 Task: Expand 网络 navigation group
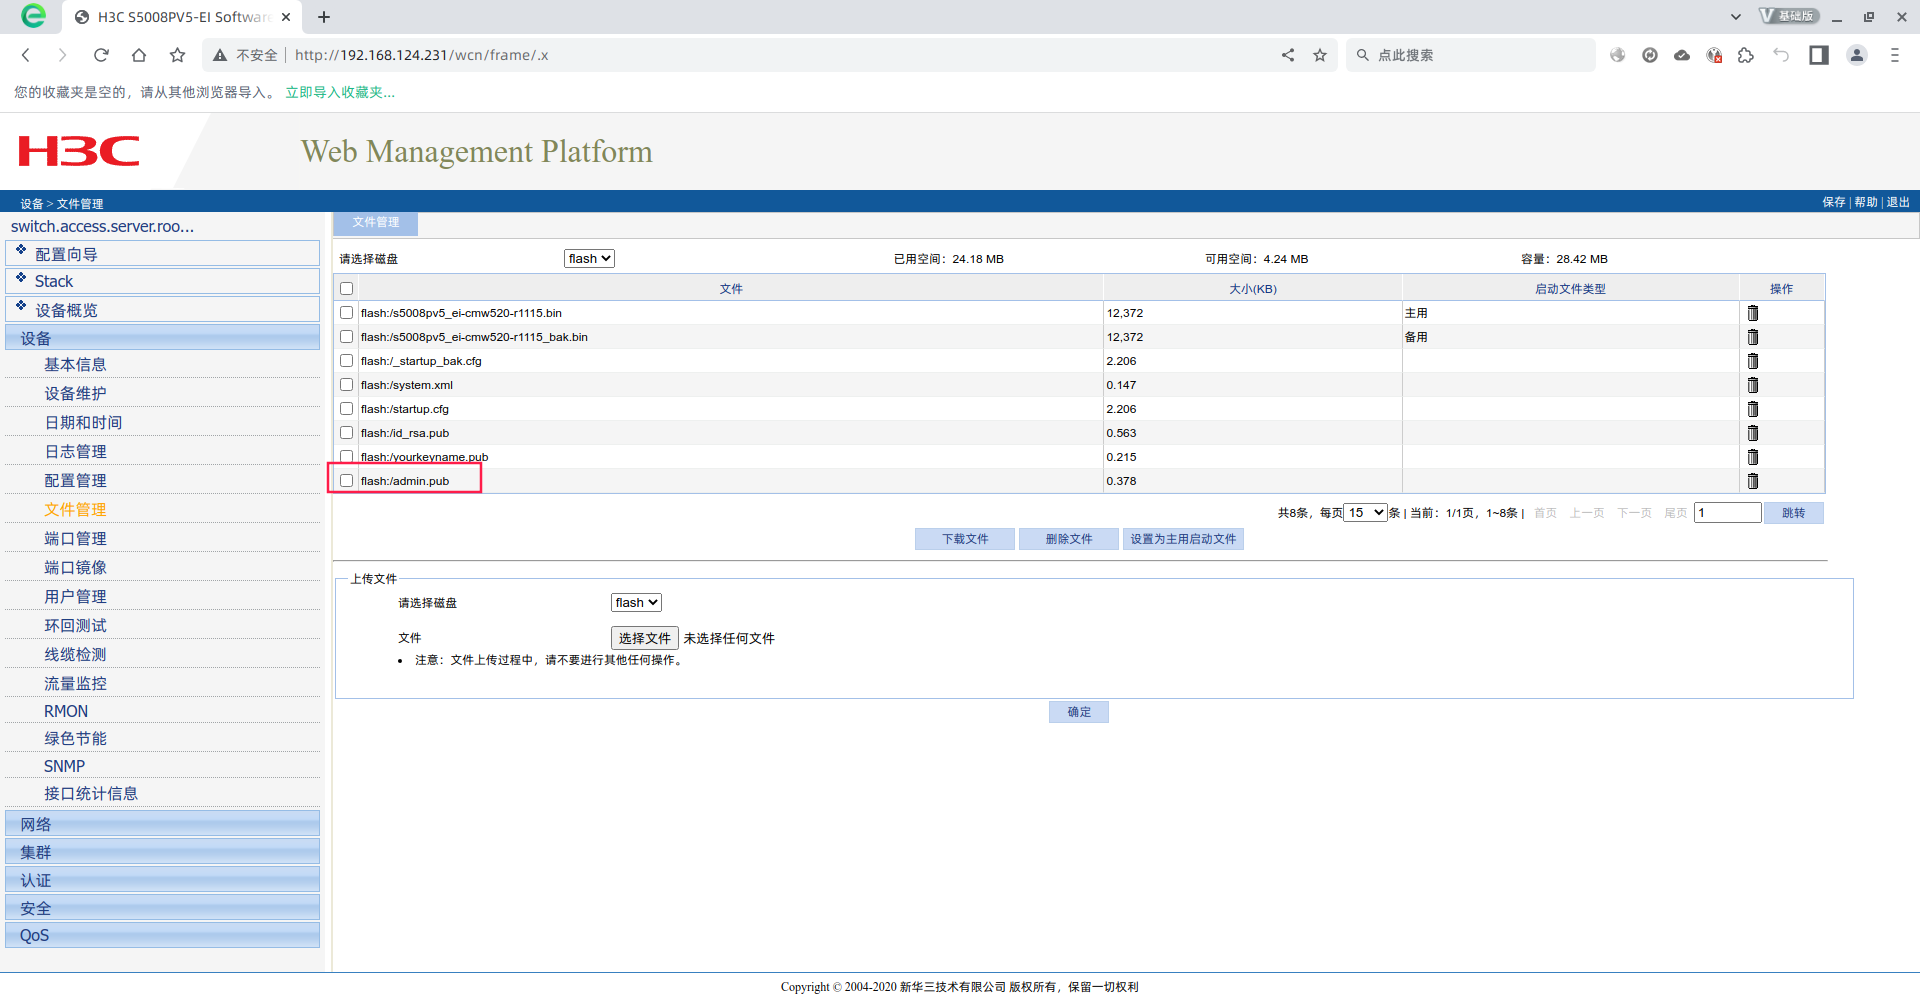pyautogui.click(x=163, y=824)
